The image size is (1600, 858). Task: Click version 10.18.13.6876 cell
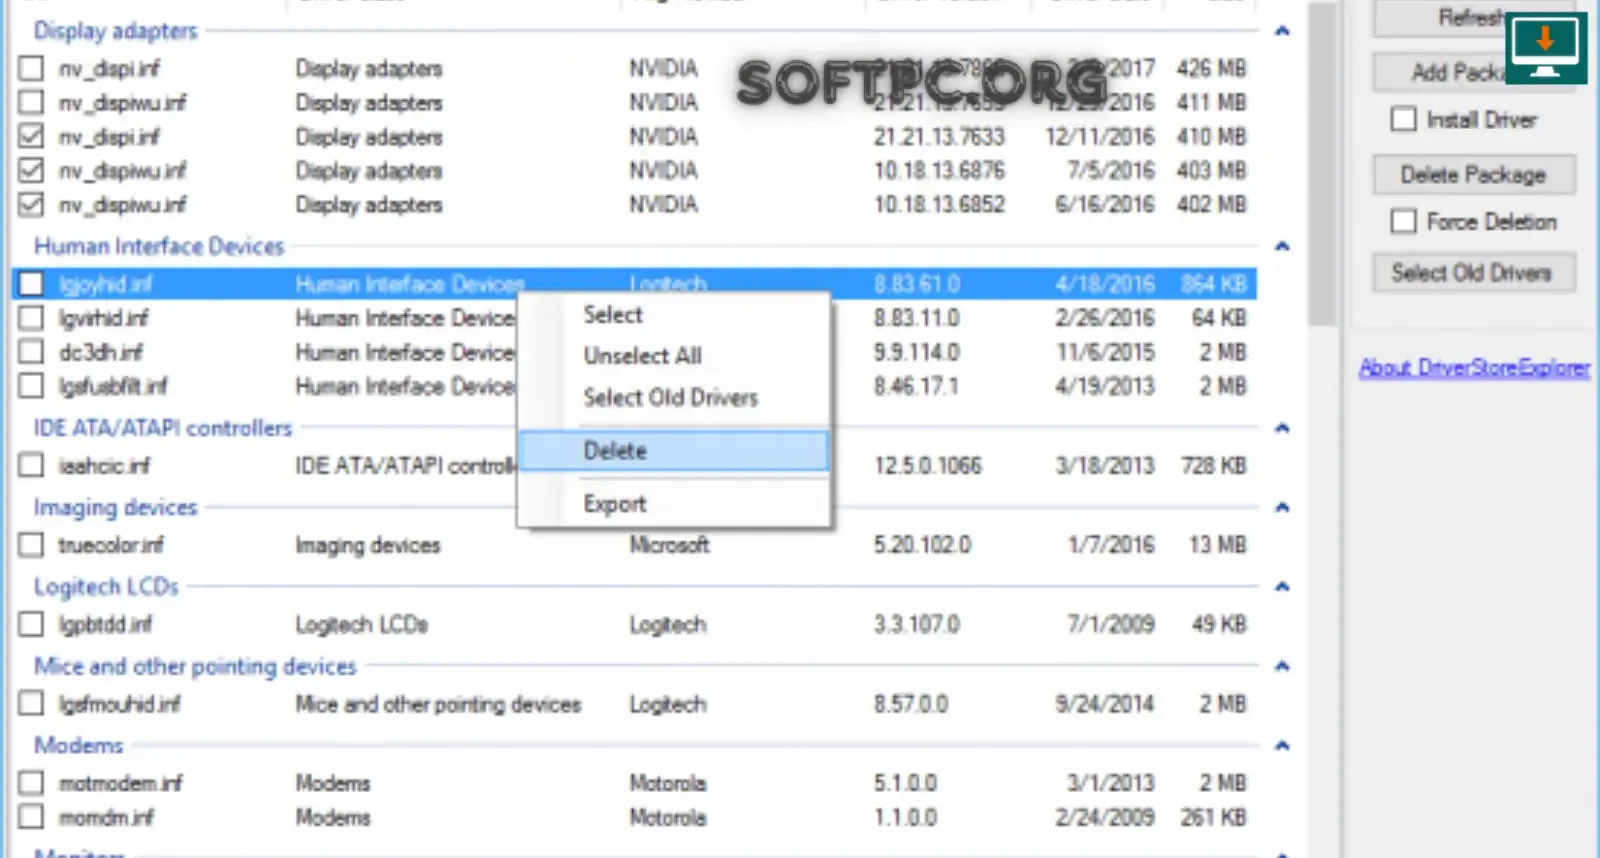939,171
